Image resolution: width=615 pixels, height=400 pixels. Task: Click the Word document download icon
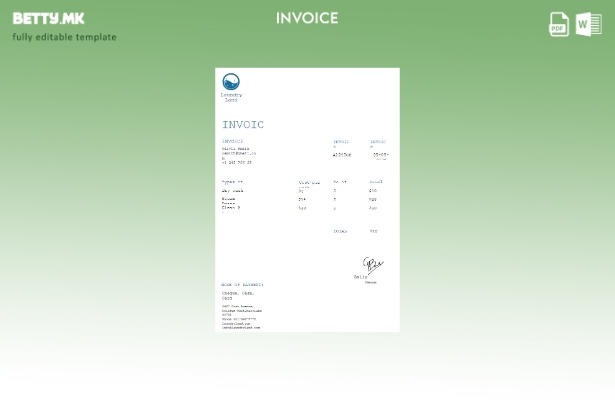(589, 23)
